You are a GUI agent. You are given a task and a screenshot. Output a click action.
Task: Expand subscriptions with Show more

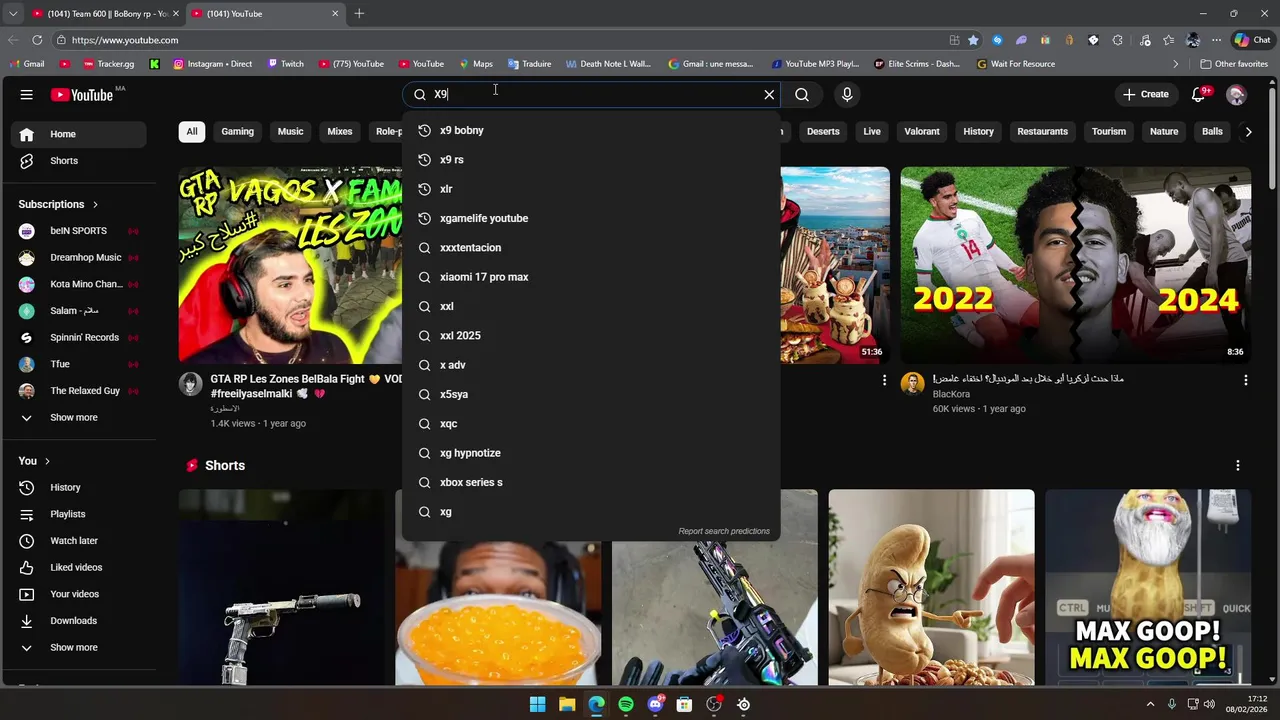pos(78,418)
